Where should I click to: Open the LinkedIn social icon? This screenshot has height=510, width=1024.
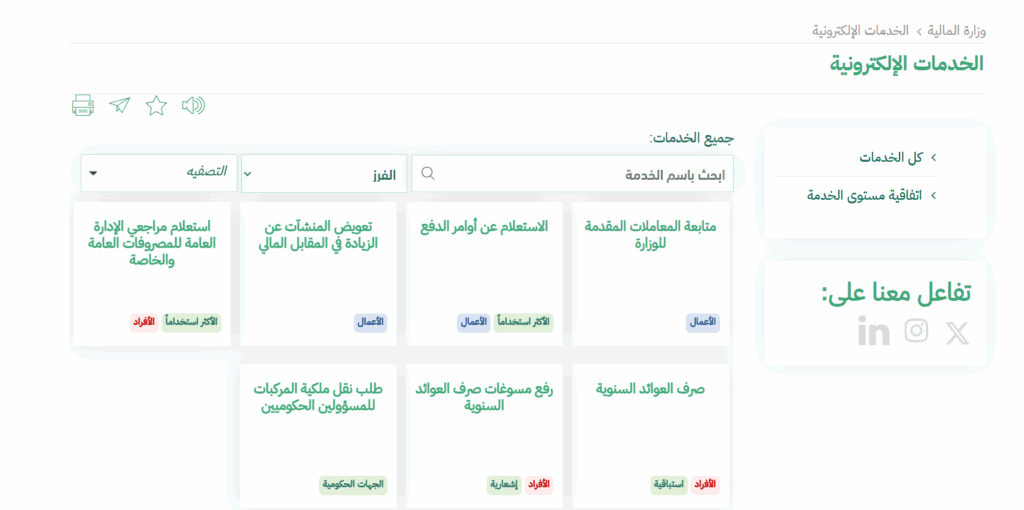(873, 332)
